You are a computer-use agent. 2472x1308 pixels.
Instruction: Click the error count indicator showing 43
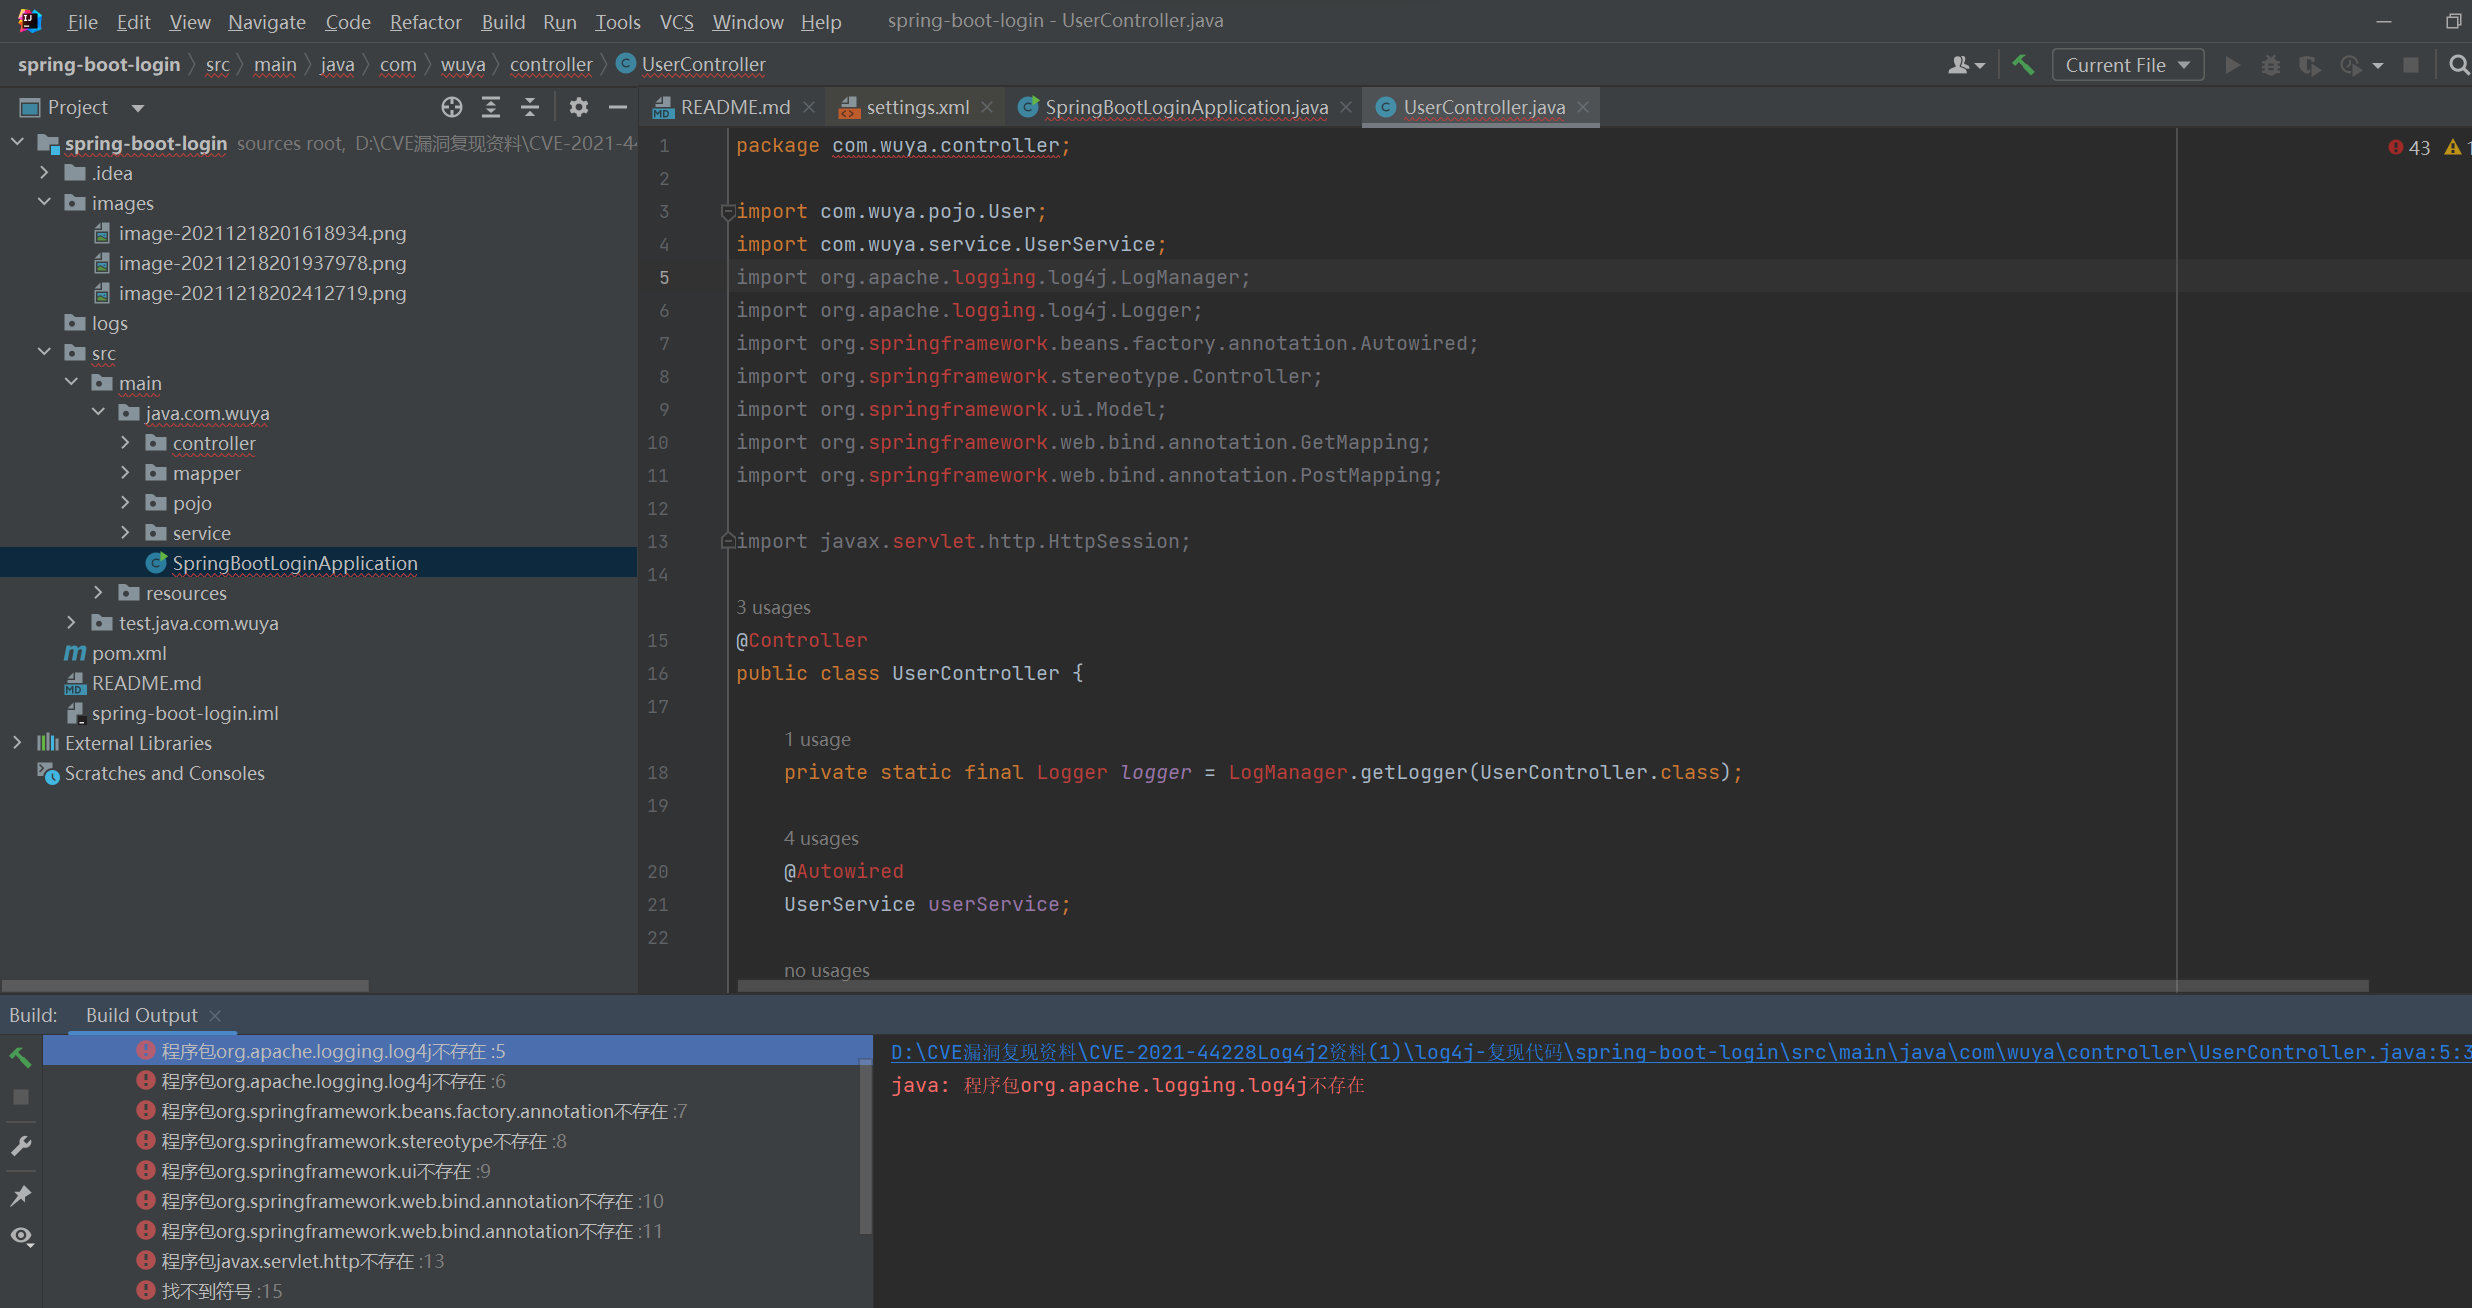coord(2409,148)
